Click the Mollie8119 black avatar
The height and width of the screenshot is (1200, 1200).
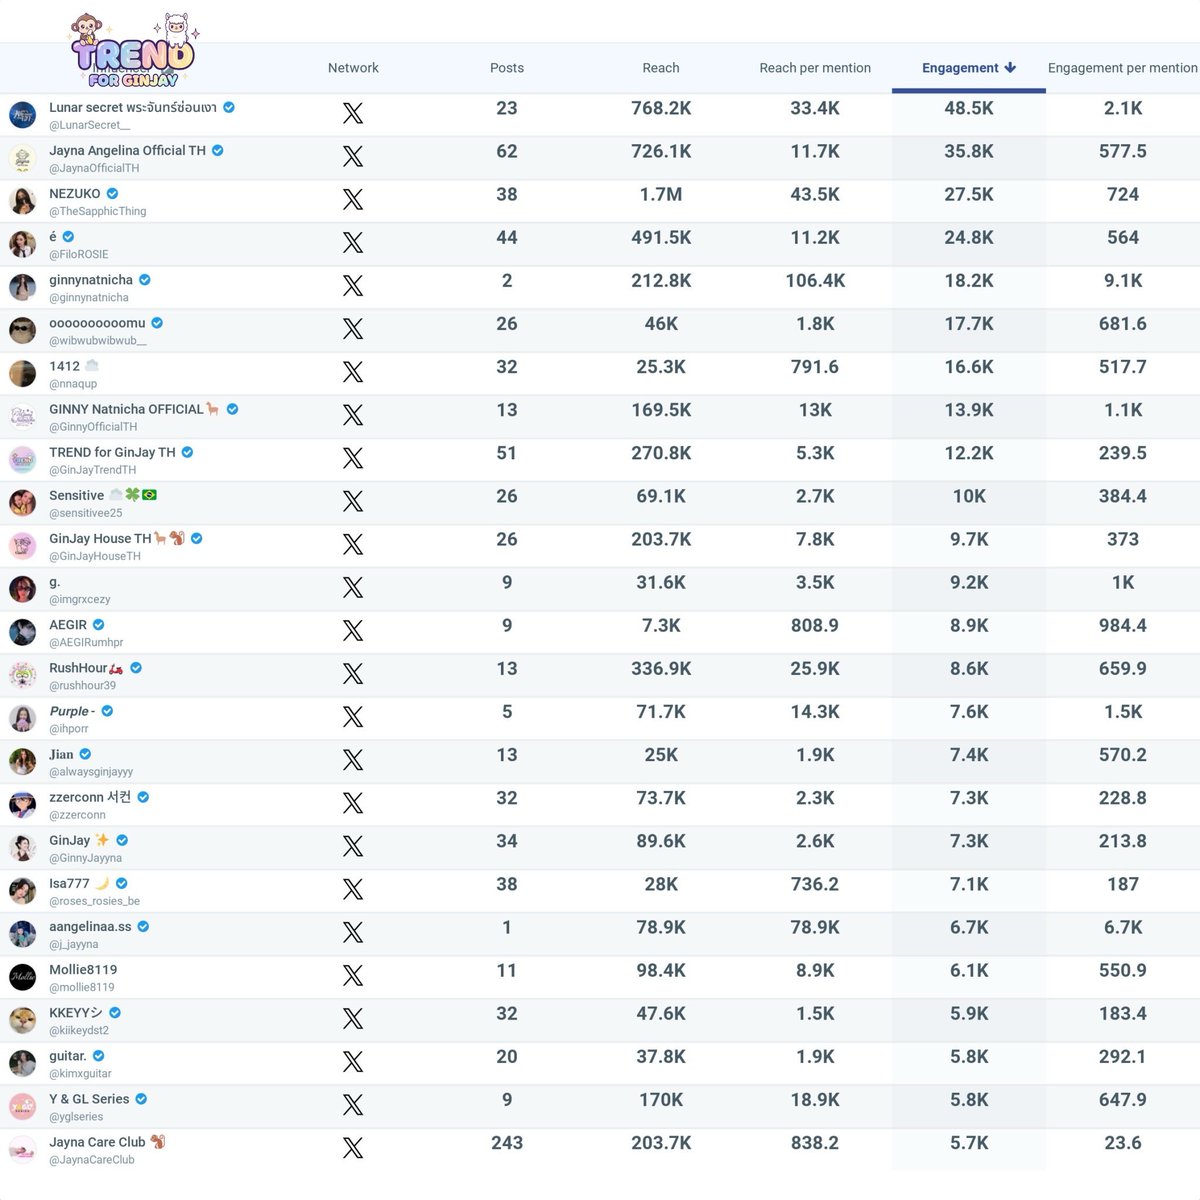click(23, 977)
